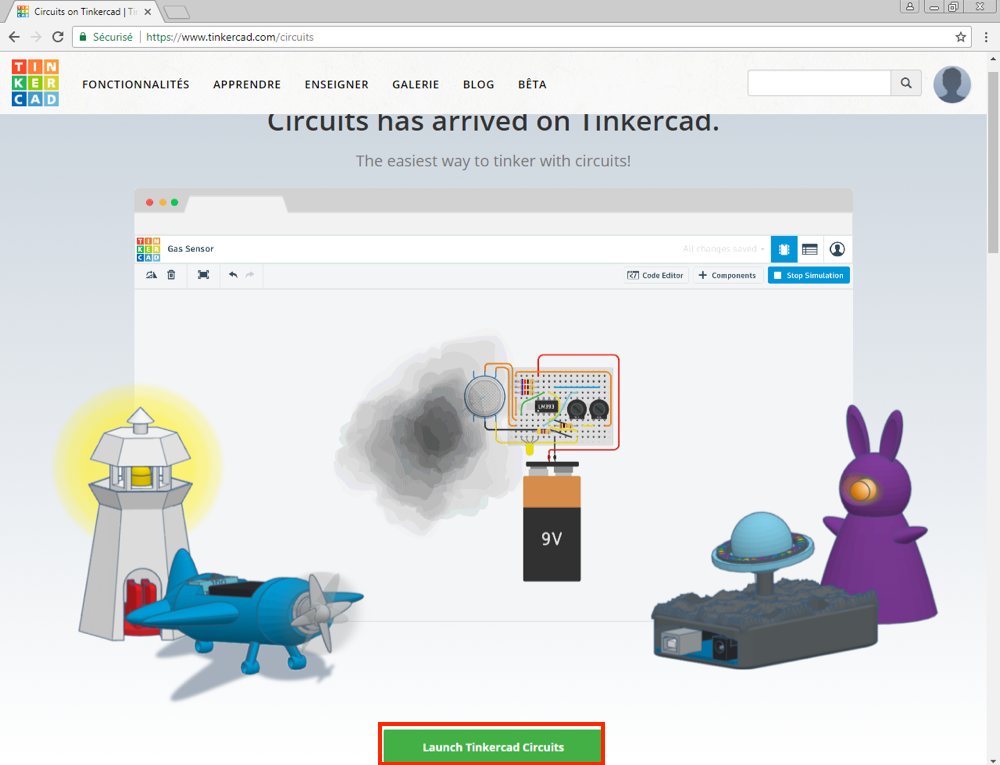Click the page scrollbar up arrow

point(993,59)
